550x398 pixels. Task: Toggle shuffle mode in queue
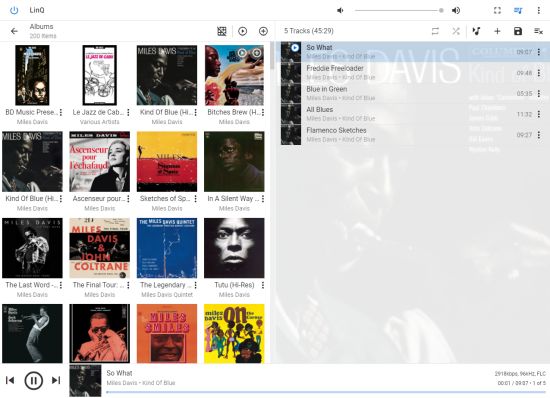pos(456,31)
